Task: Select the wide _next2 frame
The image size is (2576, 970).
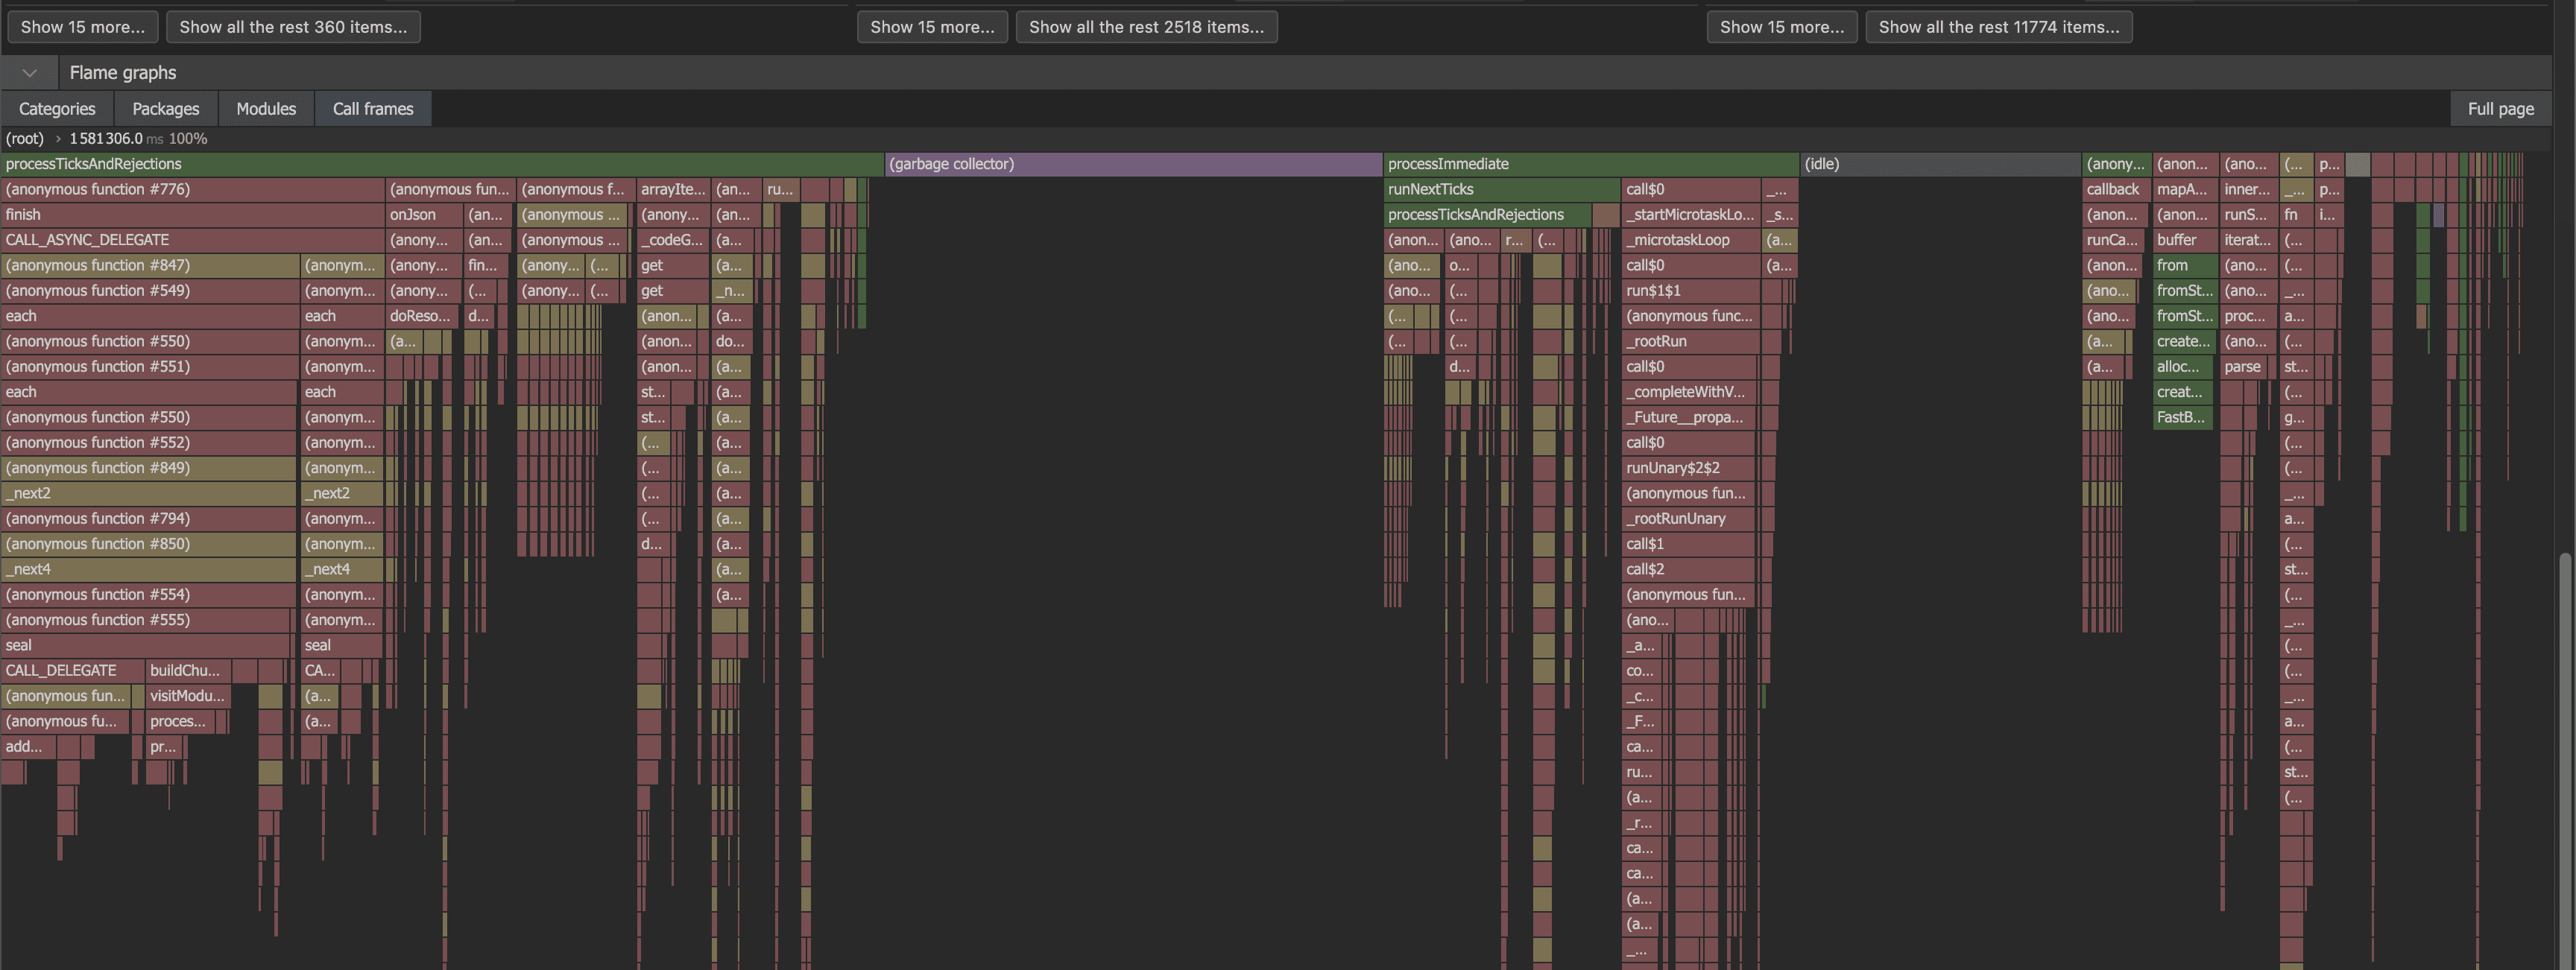Action: click(149, 493)
